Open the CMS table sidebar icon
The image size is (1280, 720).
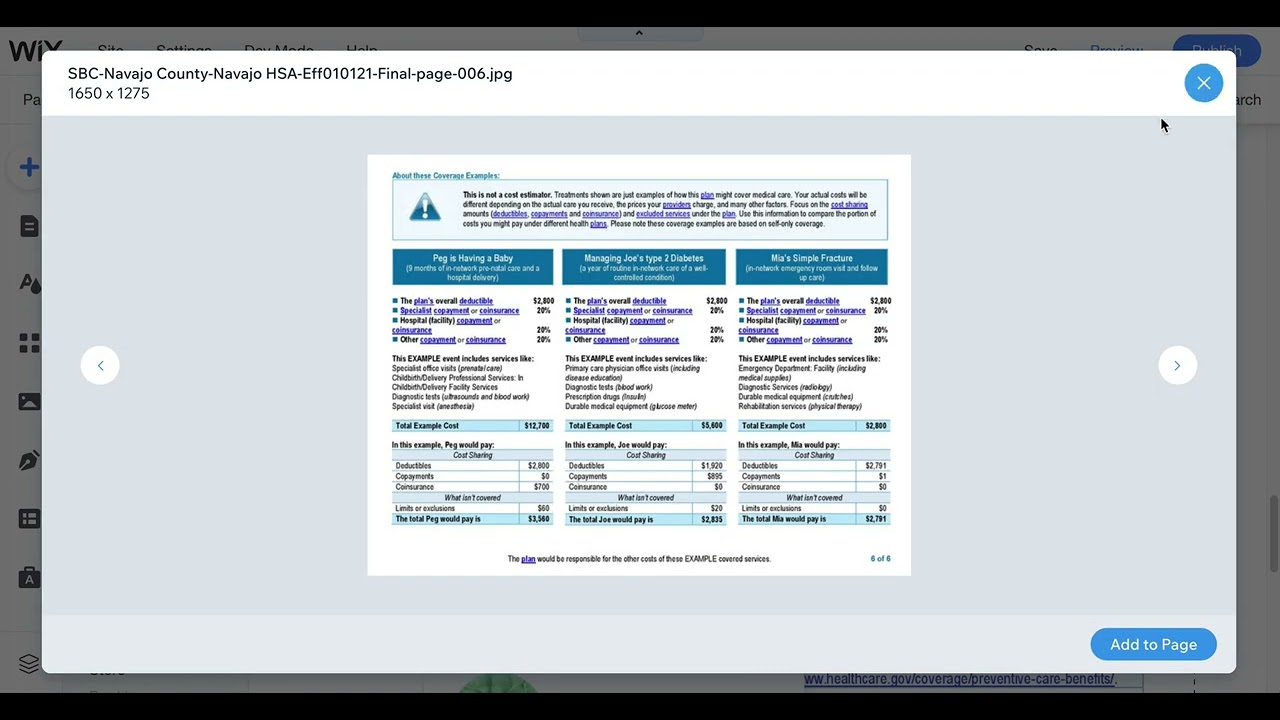[x=29, y=518]
